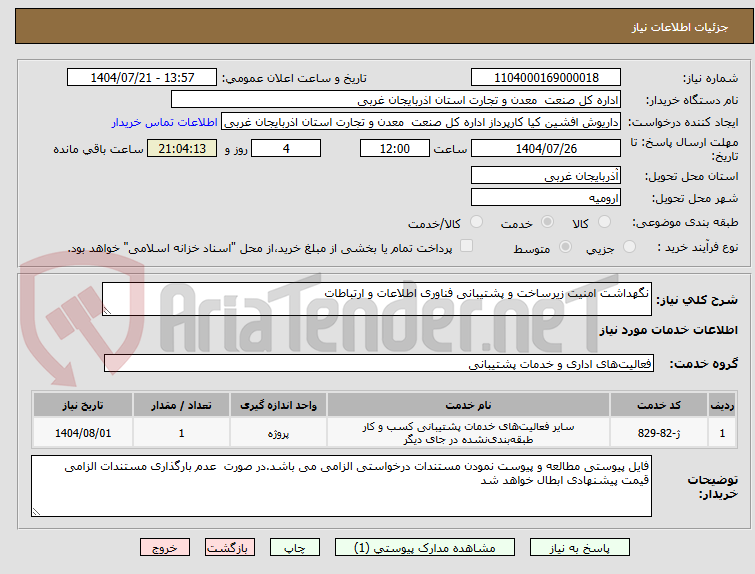Viewport: 755px width, 574px height.
Task: Select the خدمت radio button
Action: tap(547, 222)
